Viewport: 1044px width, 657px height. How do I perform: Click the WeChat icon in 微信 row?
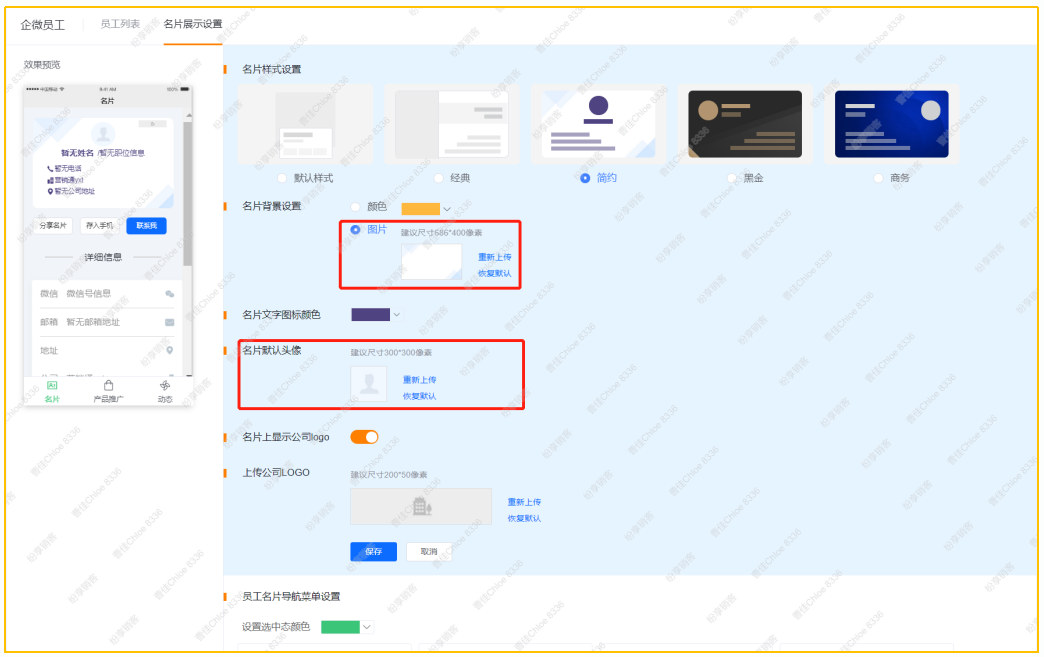tap(170, 294)
